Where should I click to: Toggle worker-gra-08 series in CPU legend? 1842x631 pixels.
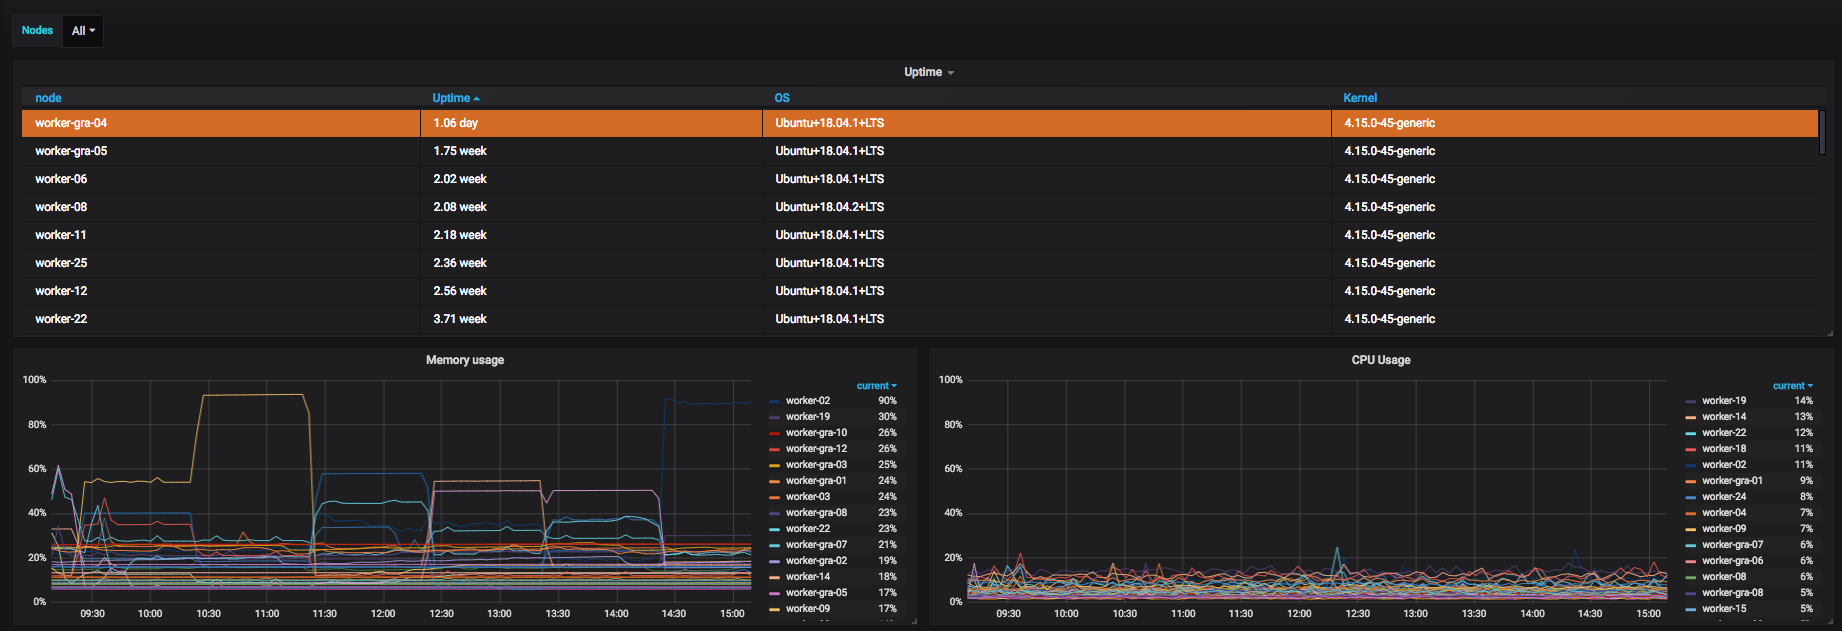(1732, 593)
